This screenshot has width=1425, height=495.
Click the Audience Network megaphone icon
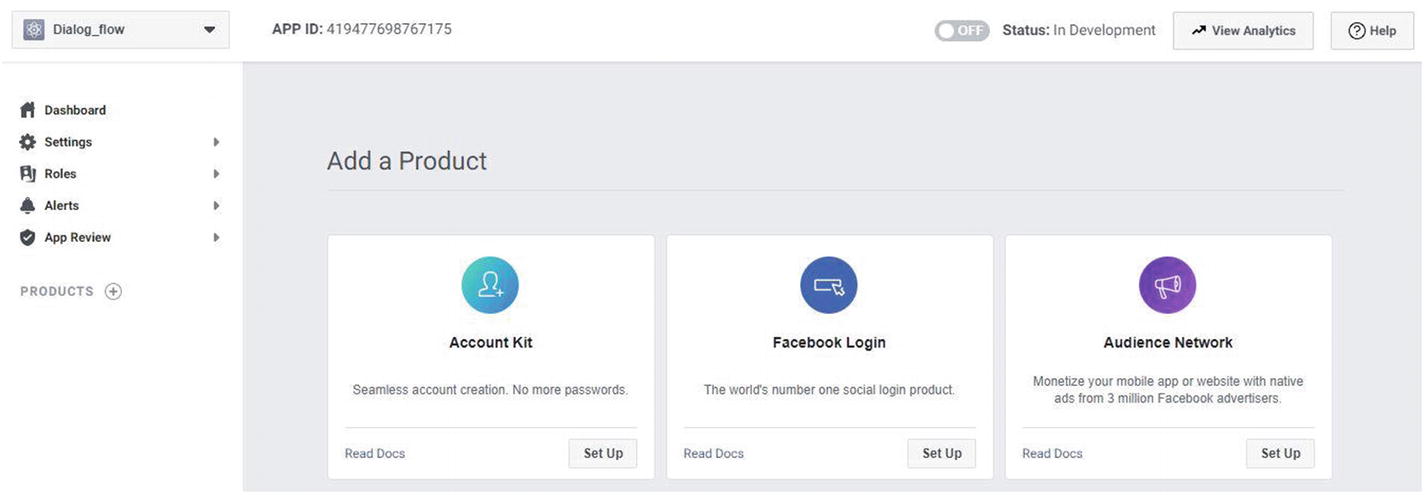coord(1168,285)
